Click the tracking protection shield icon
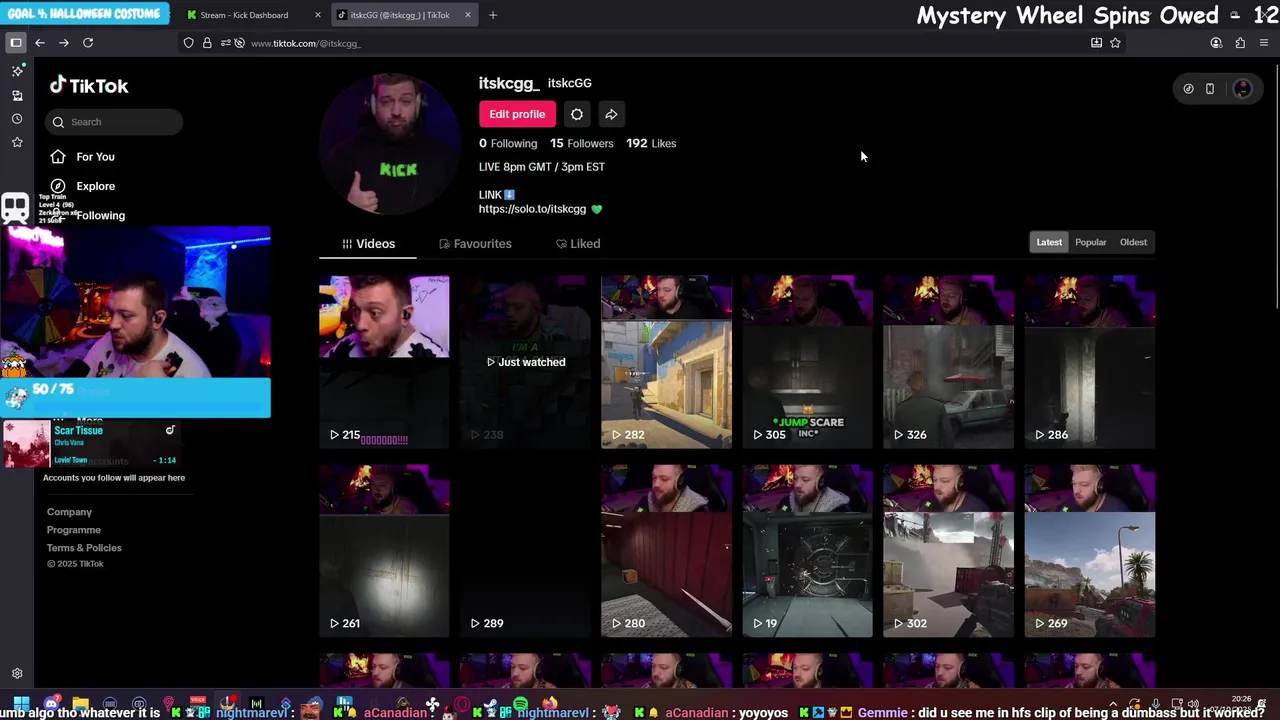This screenshot has height=720, width=1280. click(188, 43)
